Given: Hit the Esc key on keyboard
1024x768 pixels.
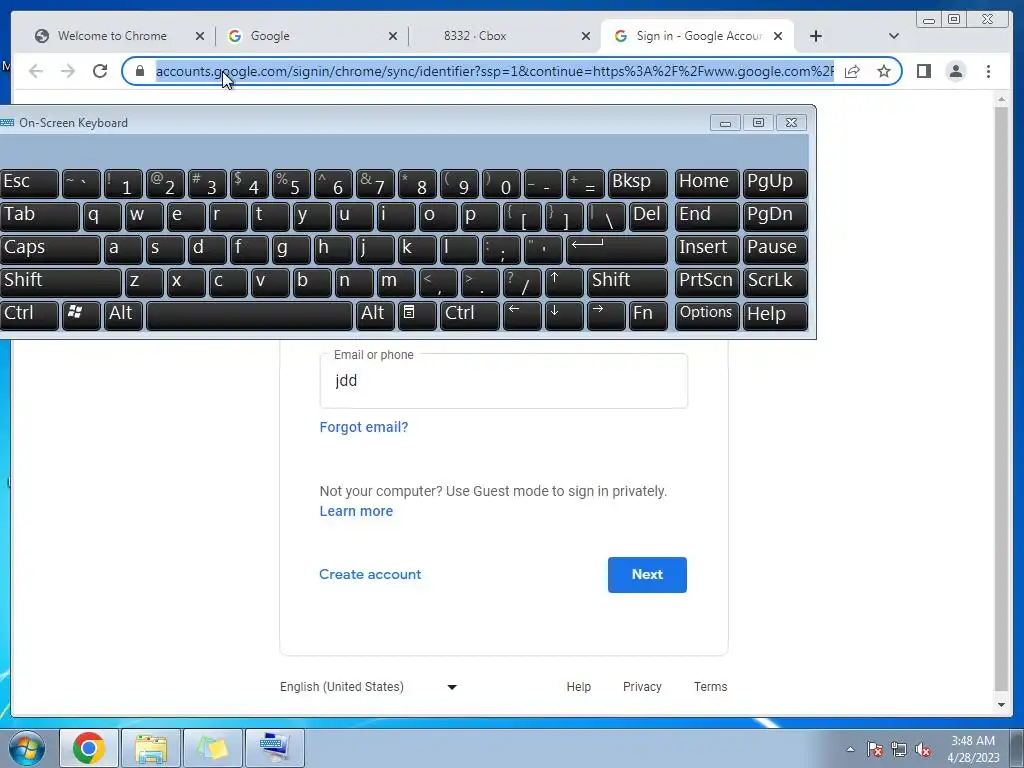Looking at the screenshot, I should (x=29, y=183).
